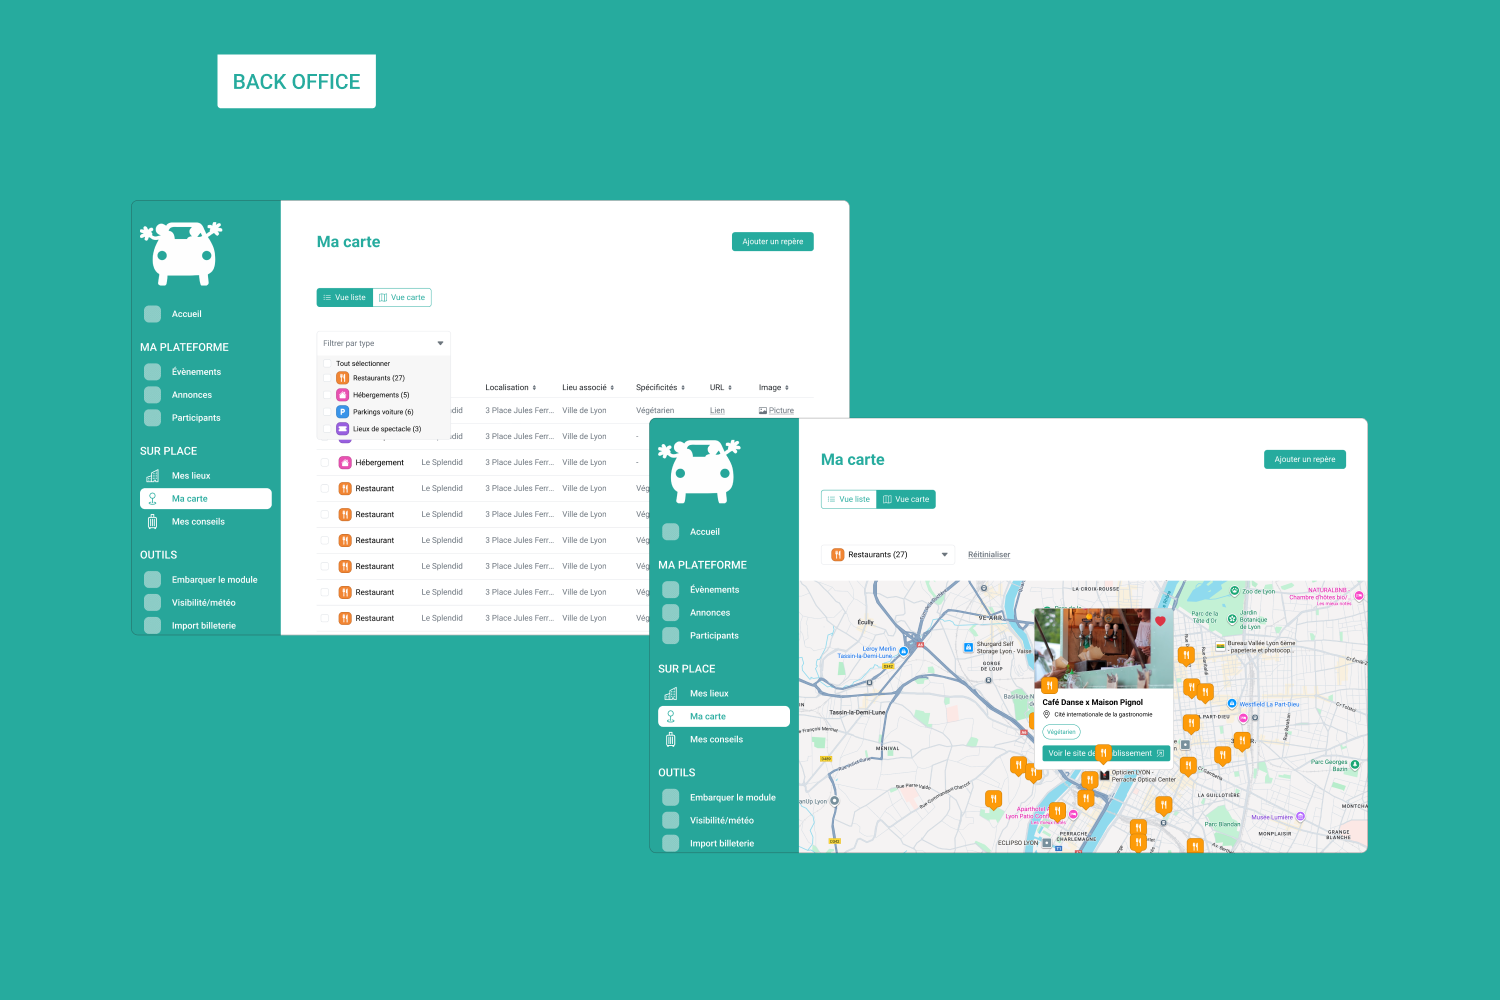
Task: Click the car logo in the front window
Action: [x=699, y=471]
